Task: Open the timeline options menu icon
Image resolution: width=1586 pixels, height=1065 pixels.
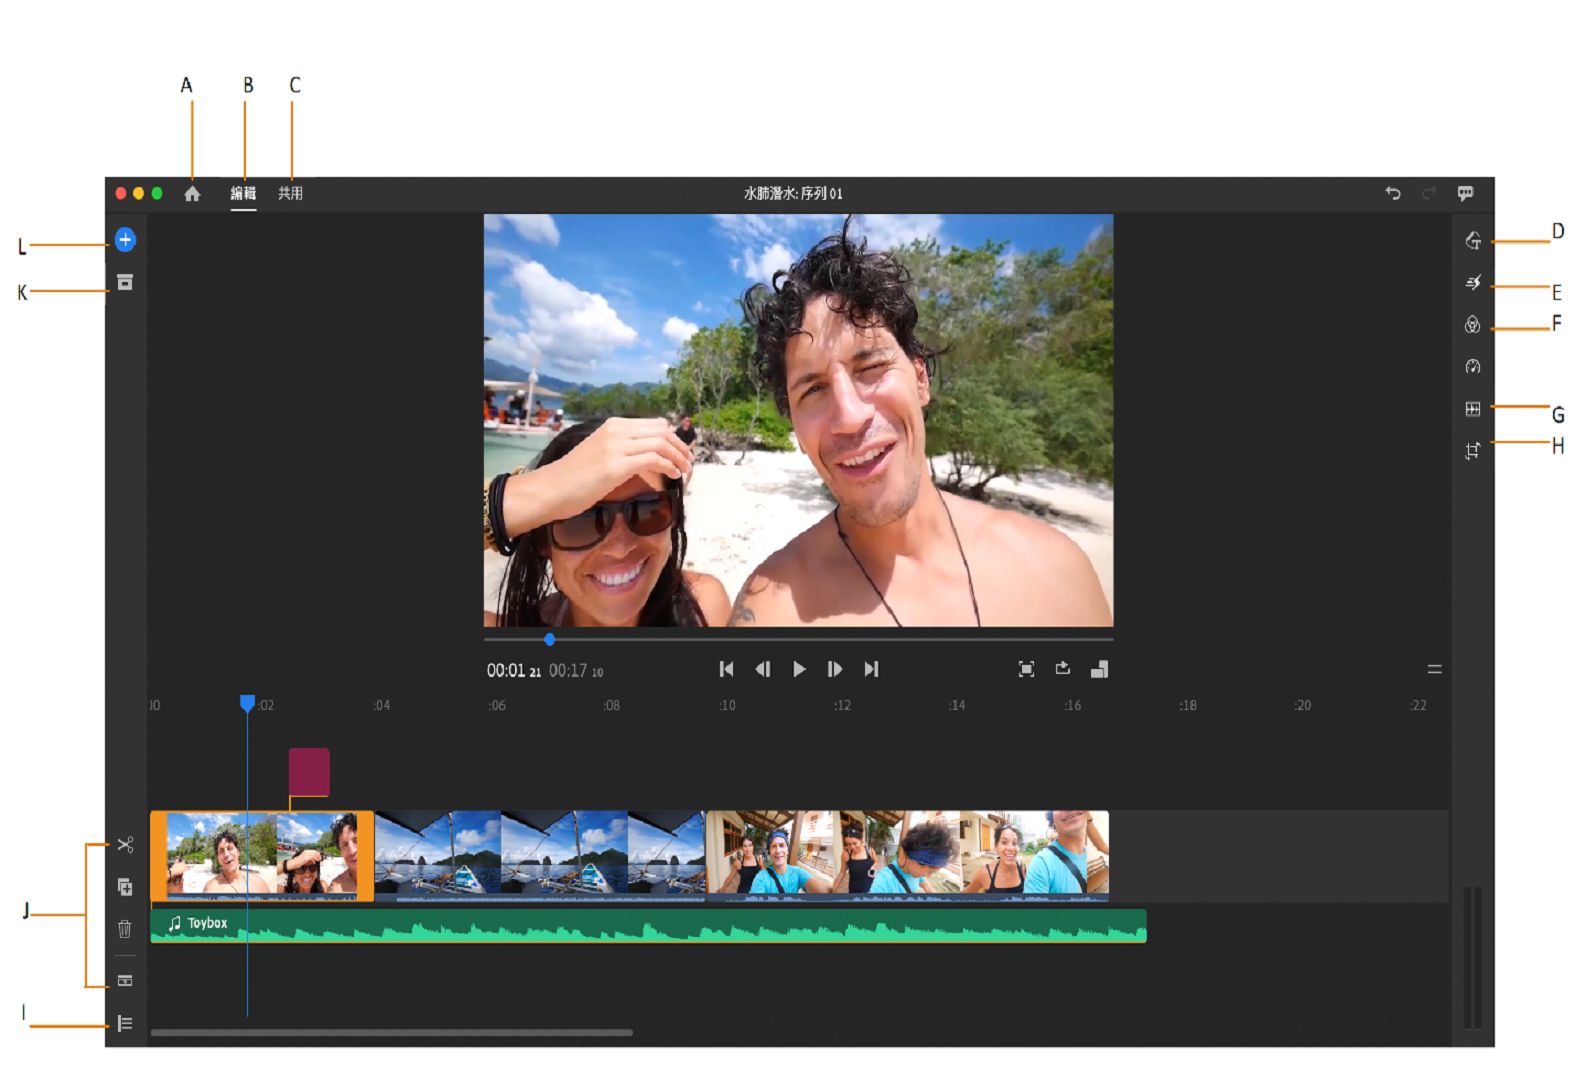Action: [x=1434, y=669]
